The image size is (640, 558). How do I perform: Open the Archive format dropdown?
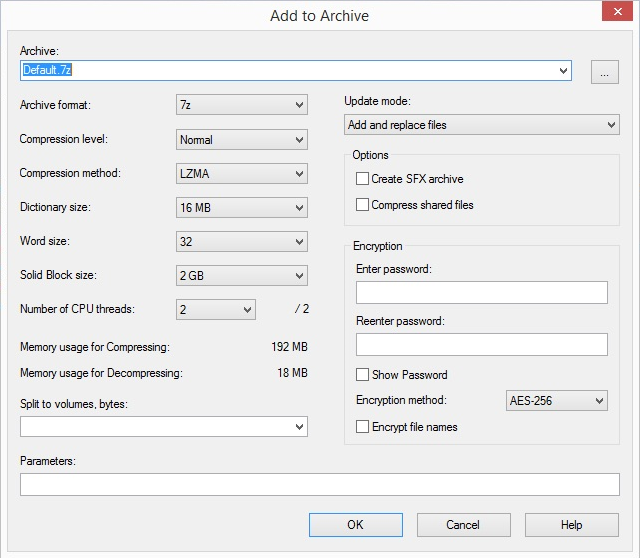tap(242, 106)
